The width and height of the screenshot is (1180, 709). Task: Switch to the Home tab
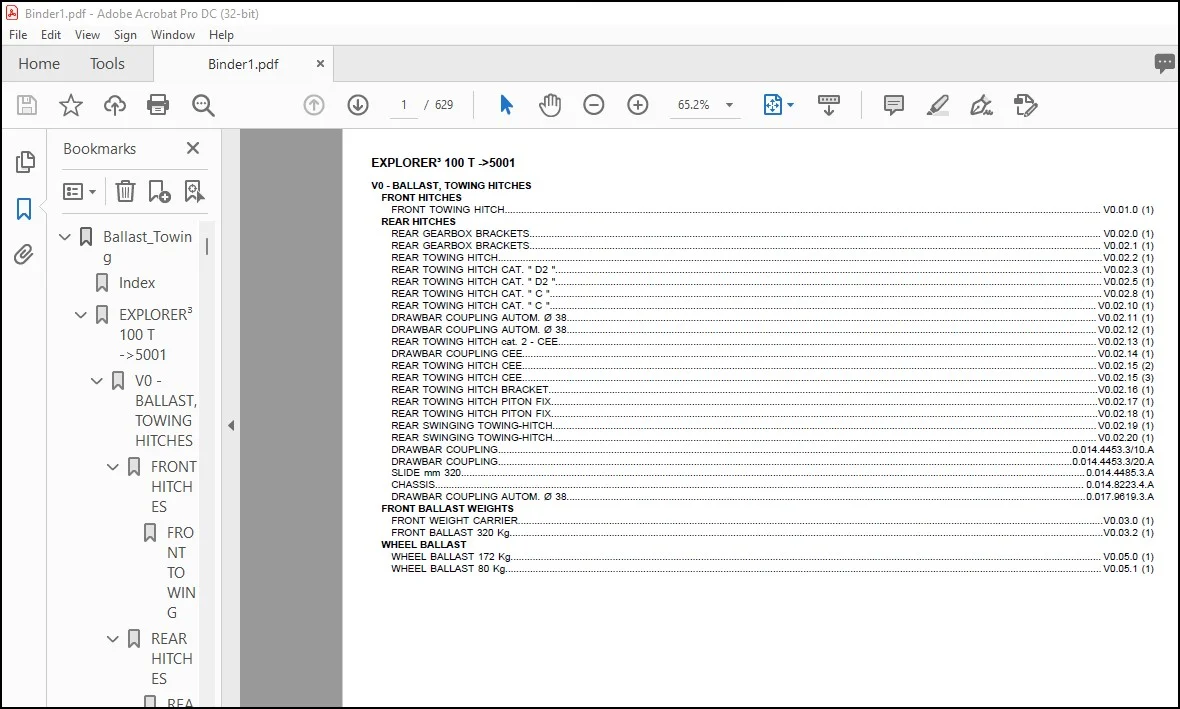[x=39, y=64]
